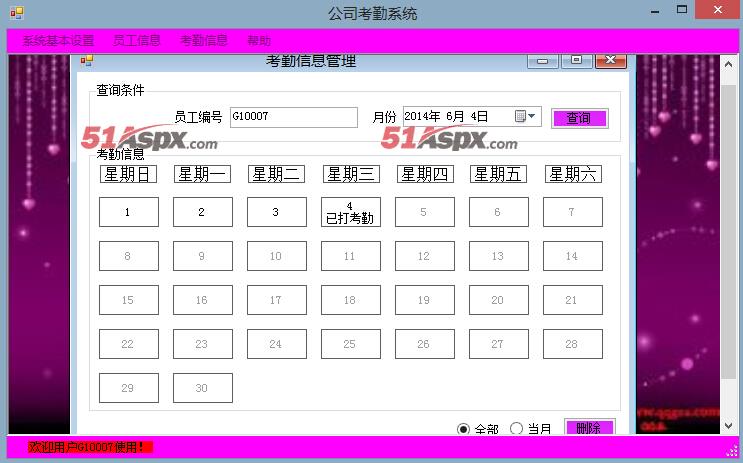This screenshot has height=463, width=743.
Task: Click the day 25 button
Action: [x=351, y=344]
